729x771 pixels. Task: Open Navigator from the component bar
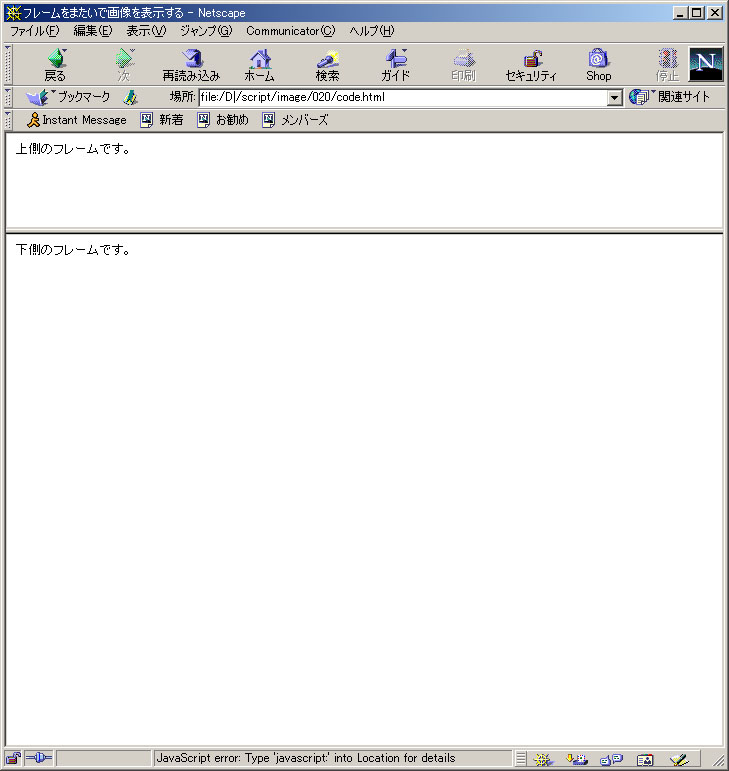point(543,759)
